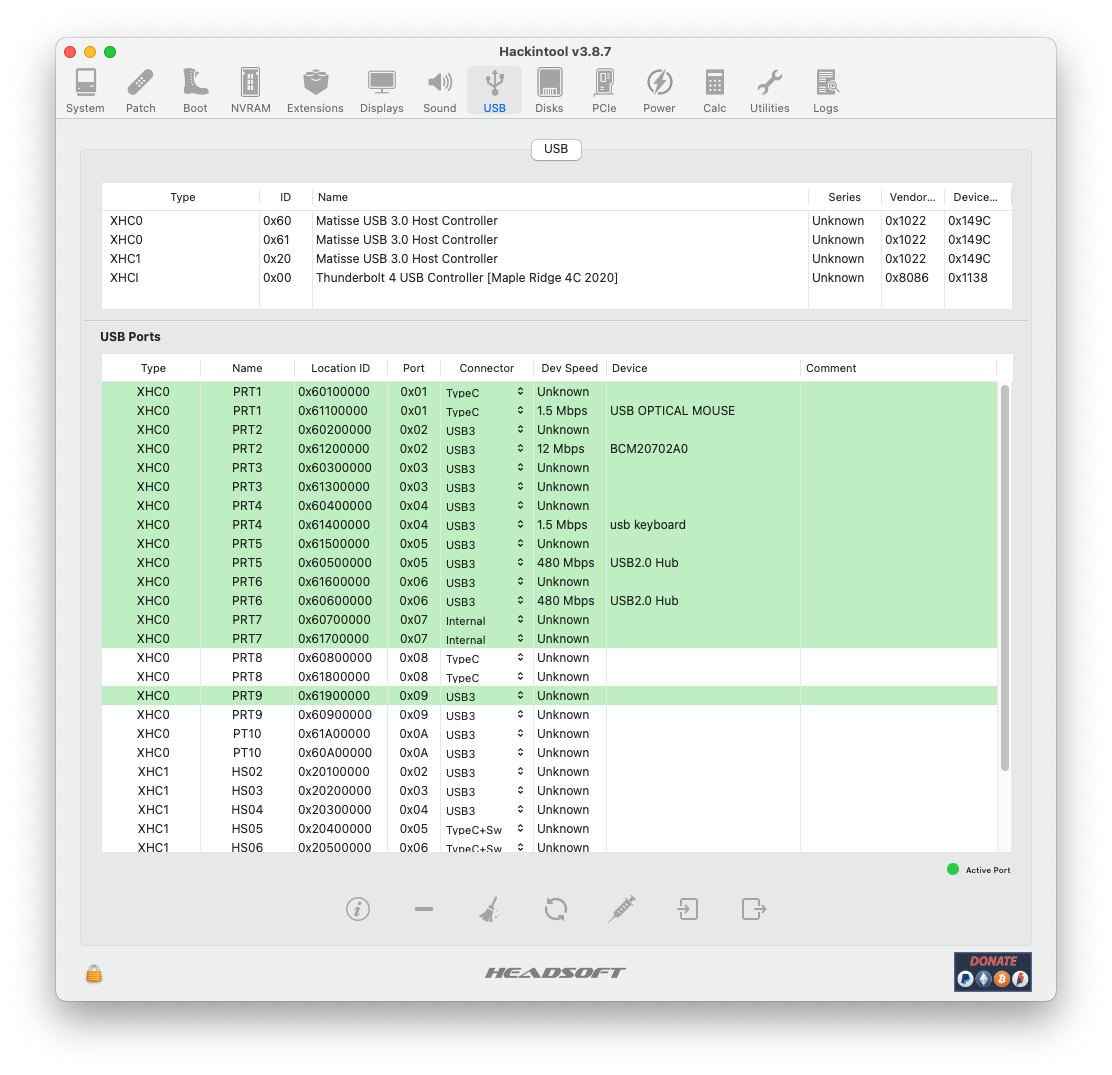Open the NVRAM toolbar section
The height and width of the screenshot is (1075, 1112).
click(x=250, y=91)
